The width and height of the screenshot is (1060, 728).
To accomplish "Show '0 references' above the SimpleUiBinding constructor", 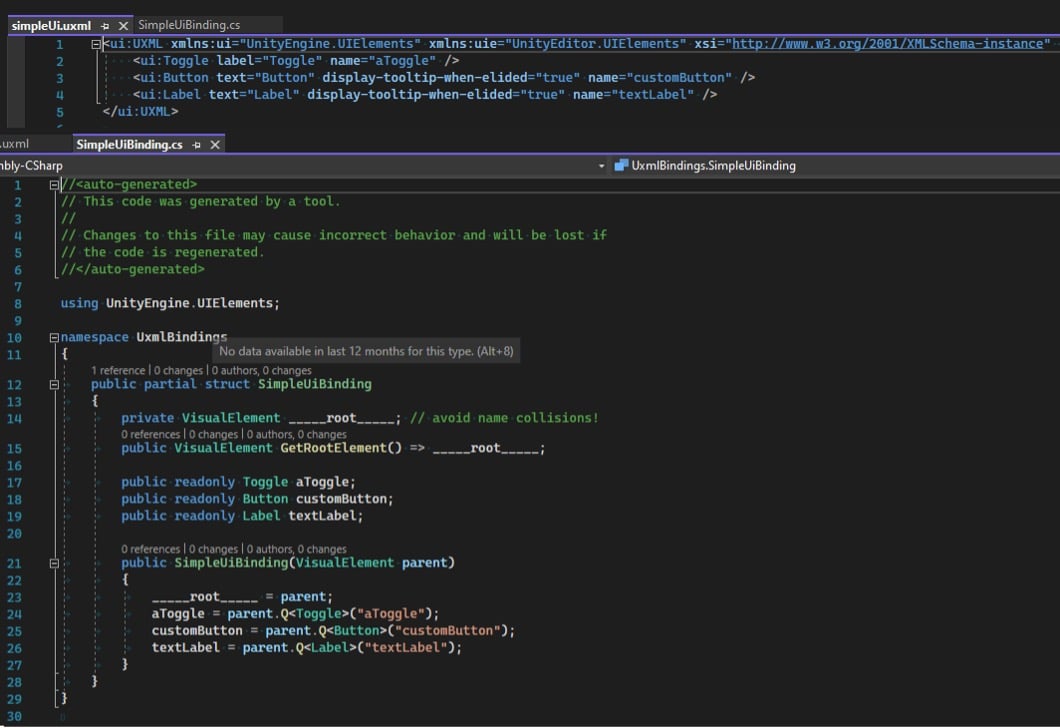I will (x=151, y=550).
